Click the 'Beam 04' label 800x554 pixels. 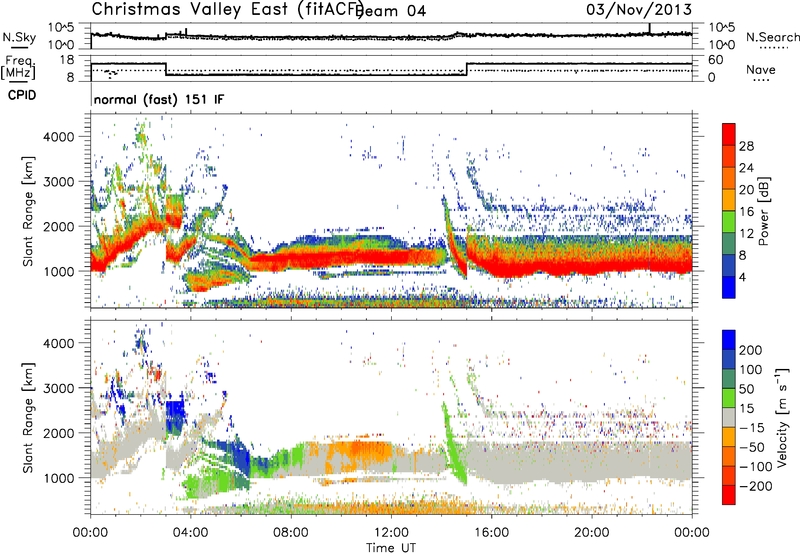point(392,11)
